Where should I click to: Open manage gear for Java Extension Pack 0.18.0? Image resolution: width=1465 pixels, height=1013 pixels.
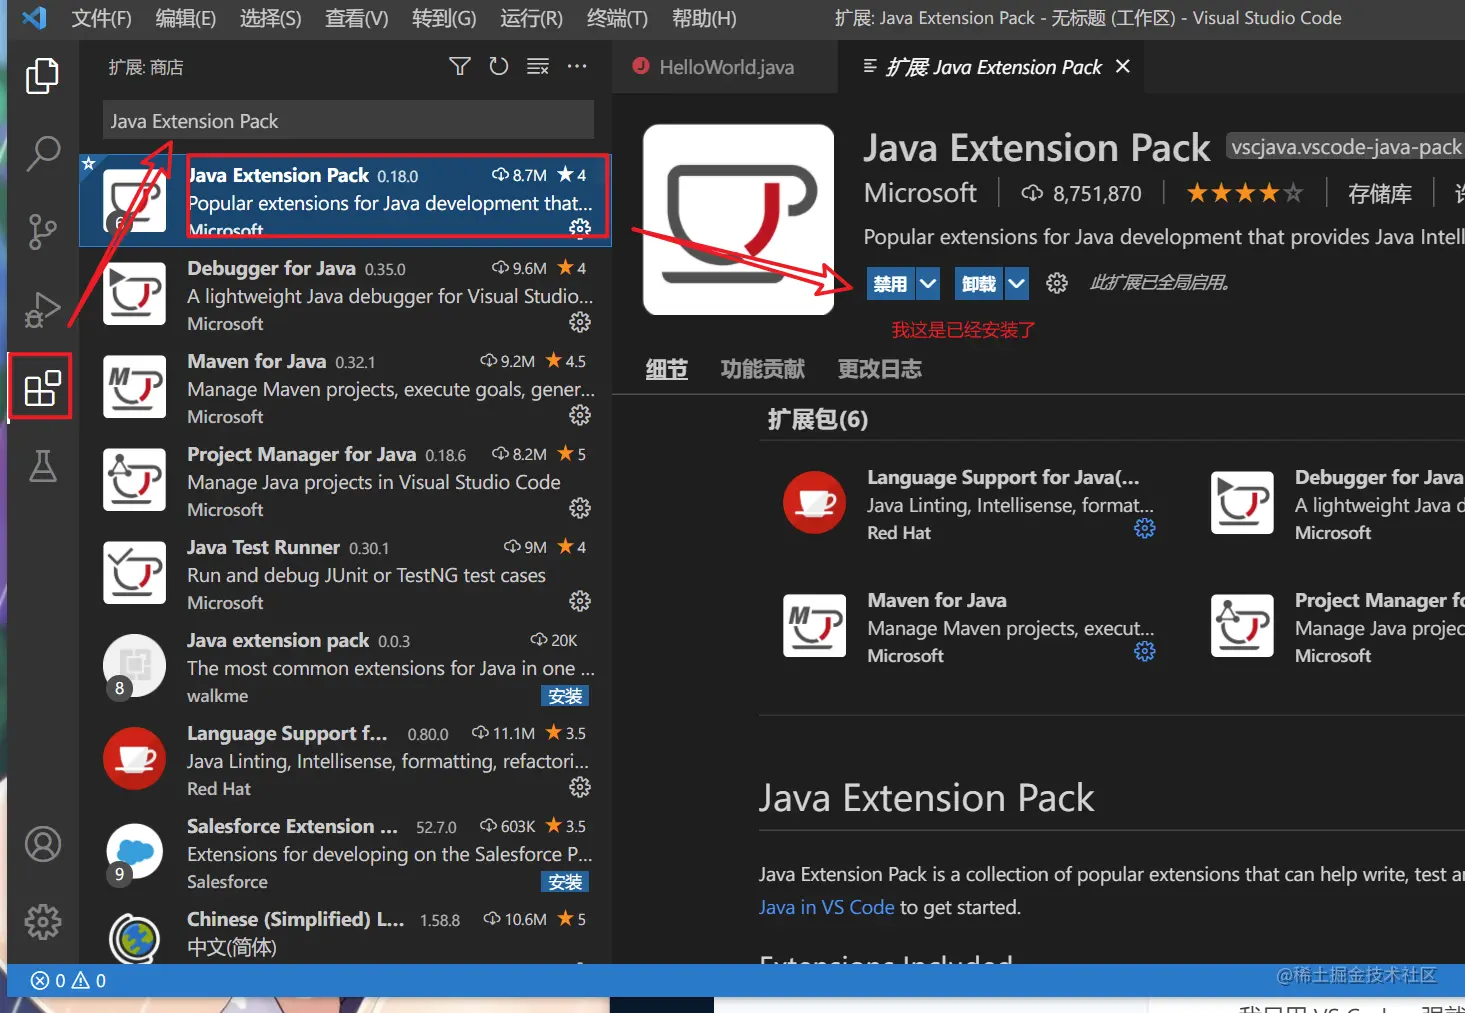(580, 229)
